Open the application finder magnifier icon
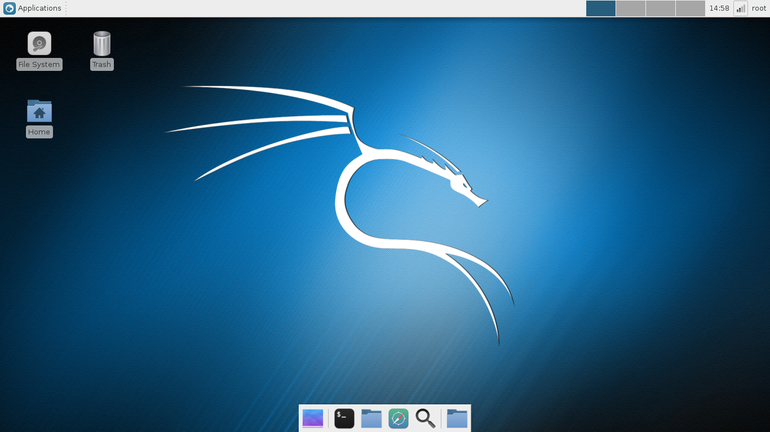 tap(425, 419)
